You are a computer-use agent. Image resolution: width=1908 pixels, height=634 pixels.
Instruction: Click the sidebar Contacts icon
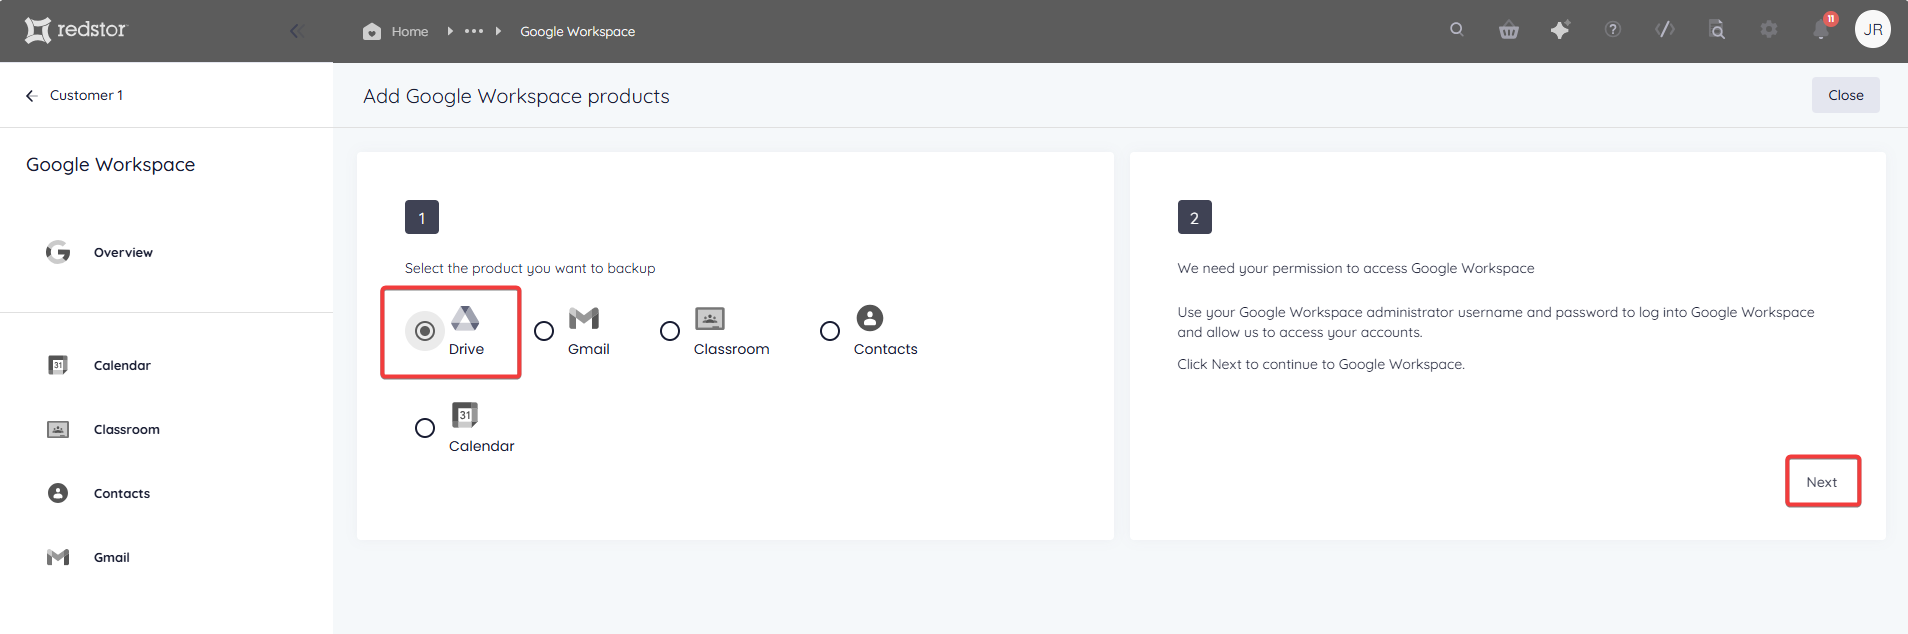58,493
